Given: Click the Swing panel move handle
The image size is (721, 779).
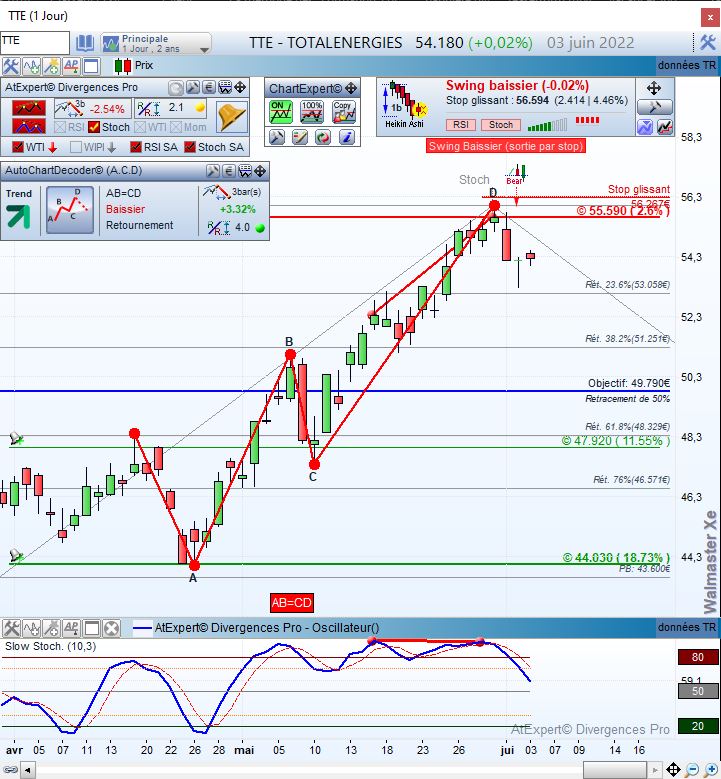Looking at the screenshot, I should (x=654, y=88).
